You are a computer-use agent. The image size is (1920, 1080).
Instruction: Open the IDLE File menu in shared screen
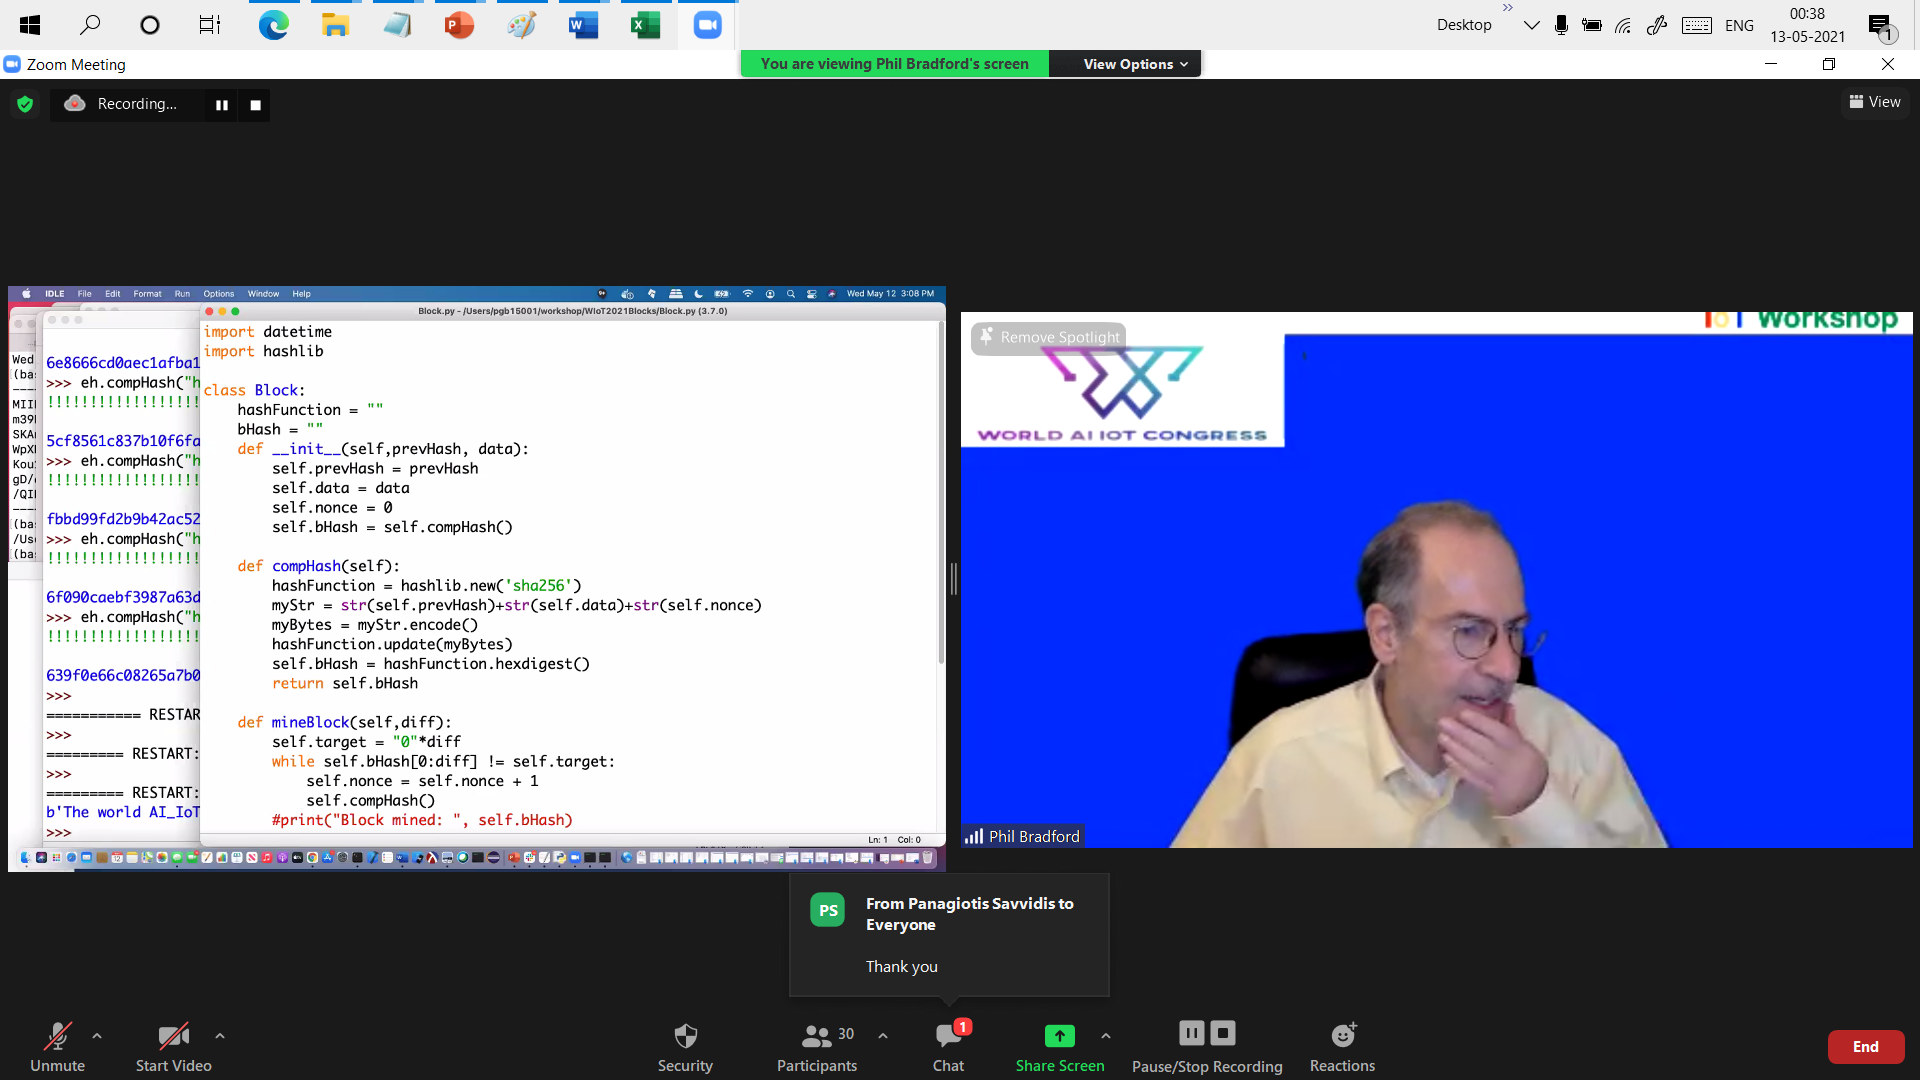[84, 294]
